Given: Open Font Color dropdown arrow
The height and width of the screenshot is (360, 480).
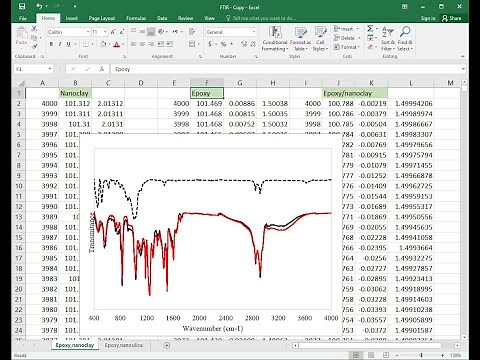Looking at the screenshot, I should 123,44.
